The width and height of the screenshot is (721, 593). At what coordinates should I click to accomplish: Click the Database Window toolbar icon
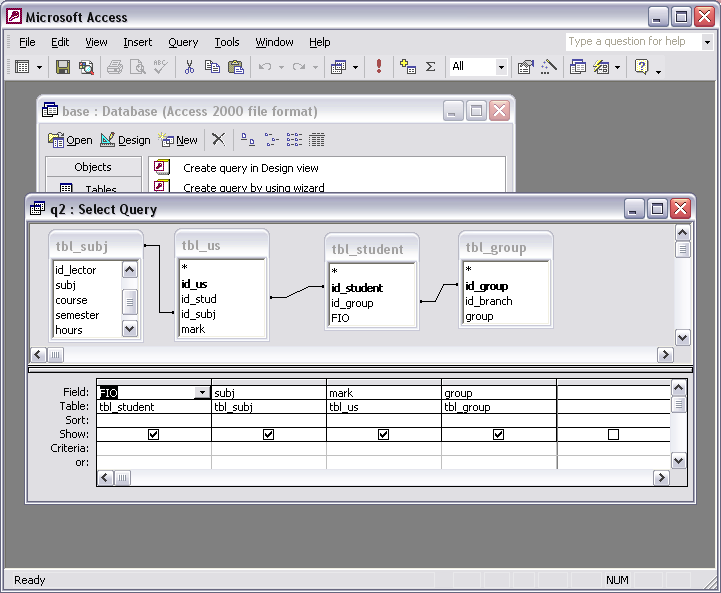[578, 67]
